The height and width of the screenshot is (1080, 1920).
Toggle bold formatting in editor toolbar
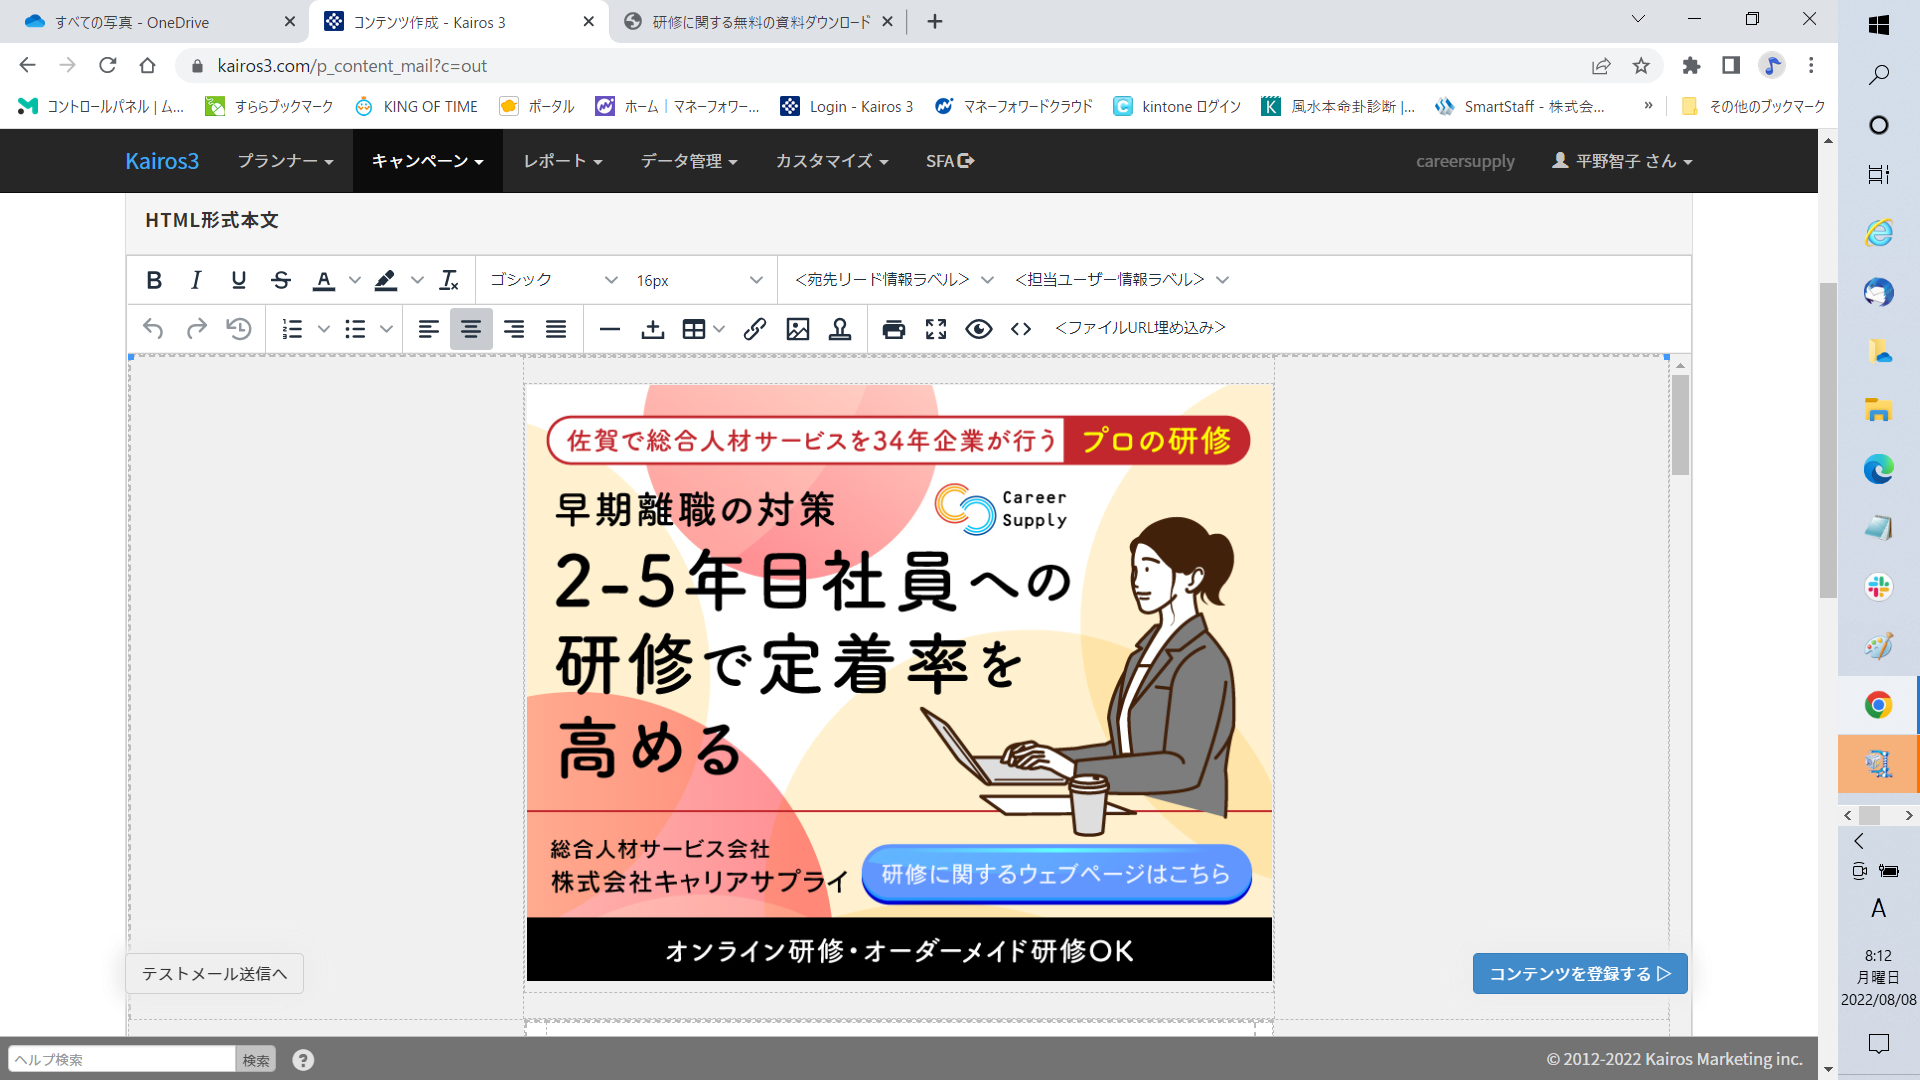click(x=154, y=280)
